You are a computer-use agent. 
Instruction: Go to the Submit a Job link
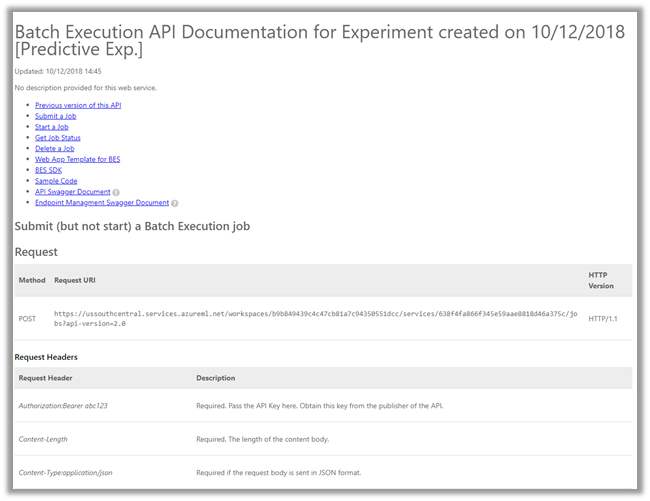click(55, 116)
